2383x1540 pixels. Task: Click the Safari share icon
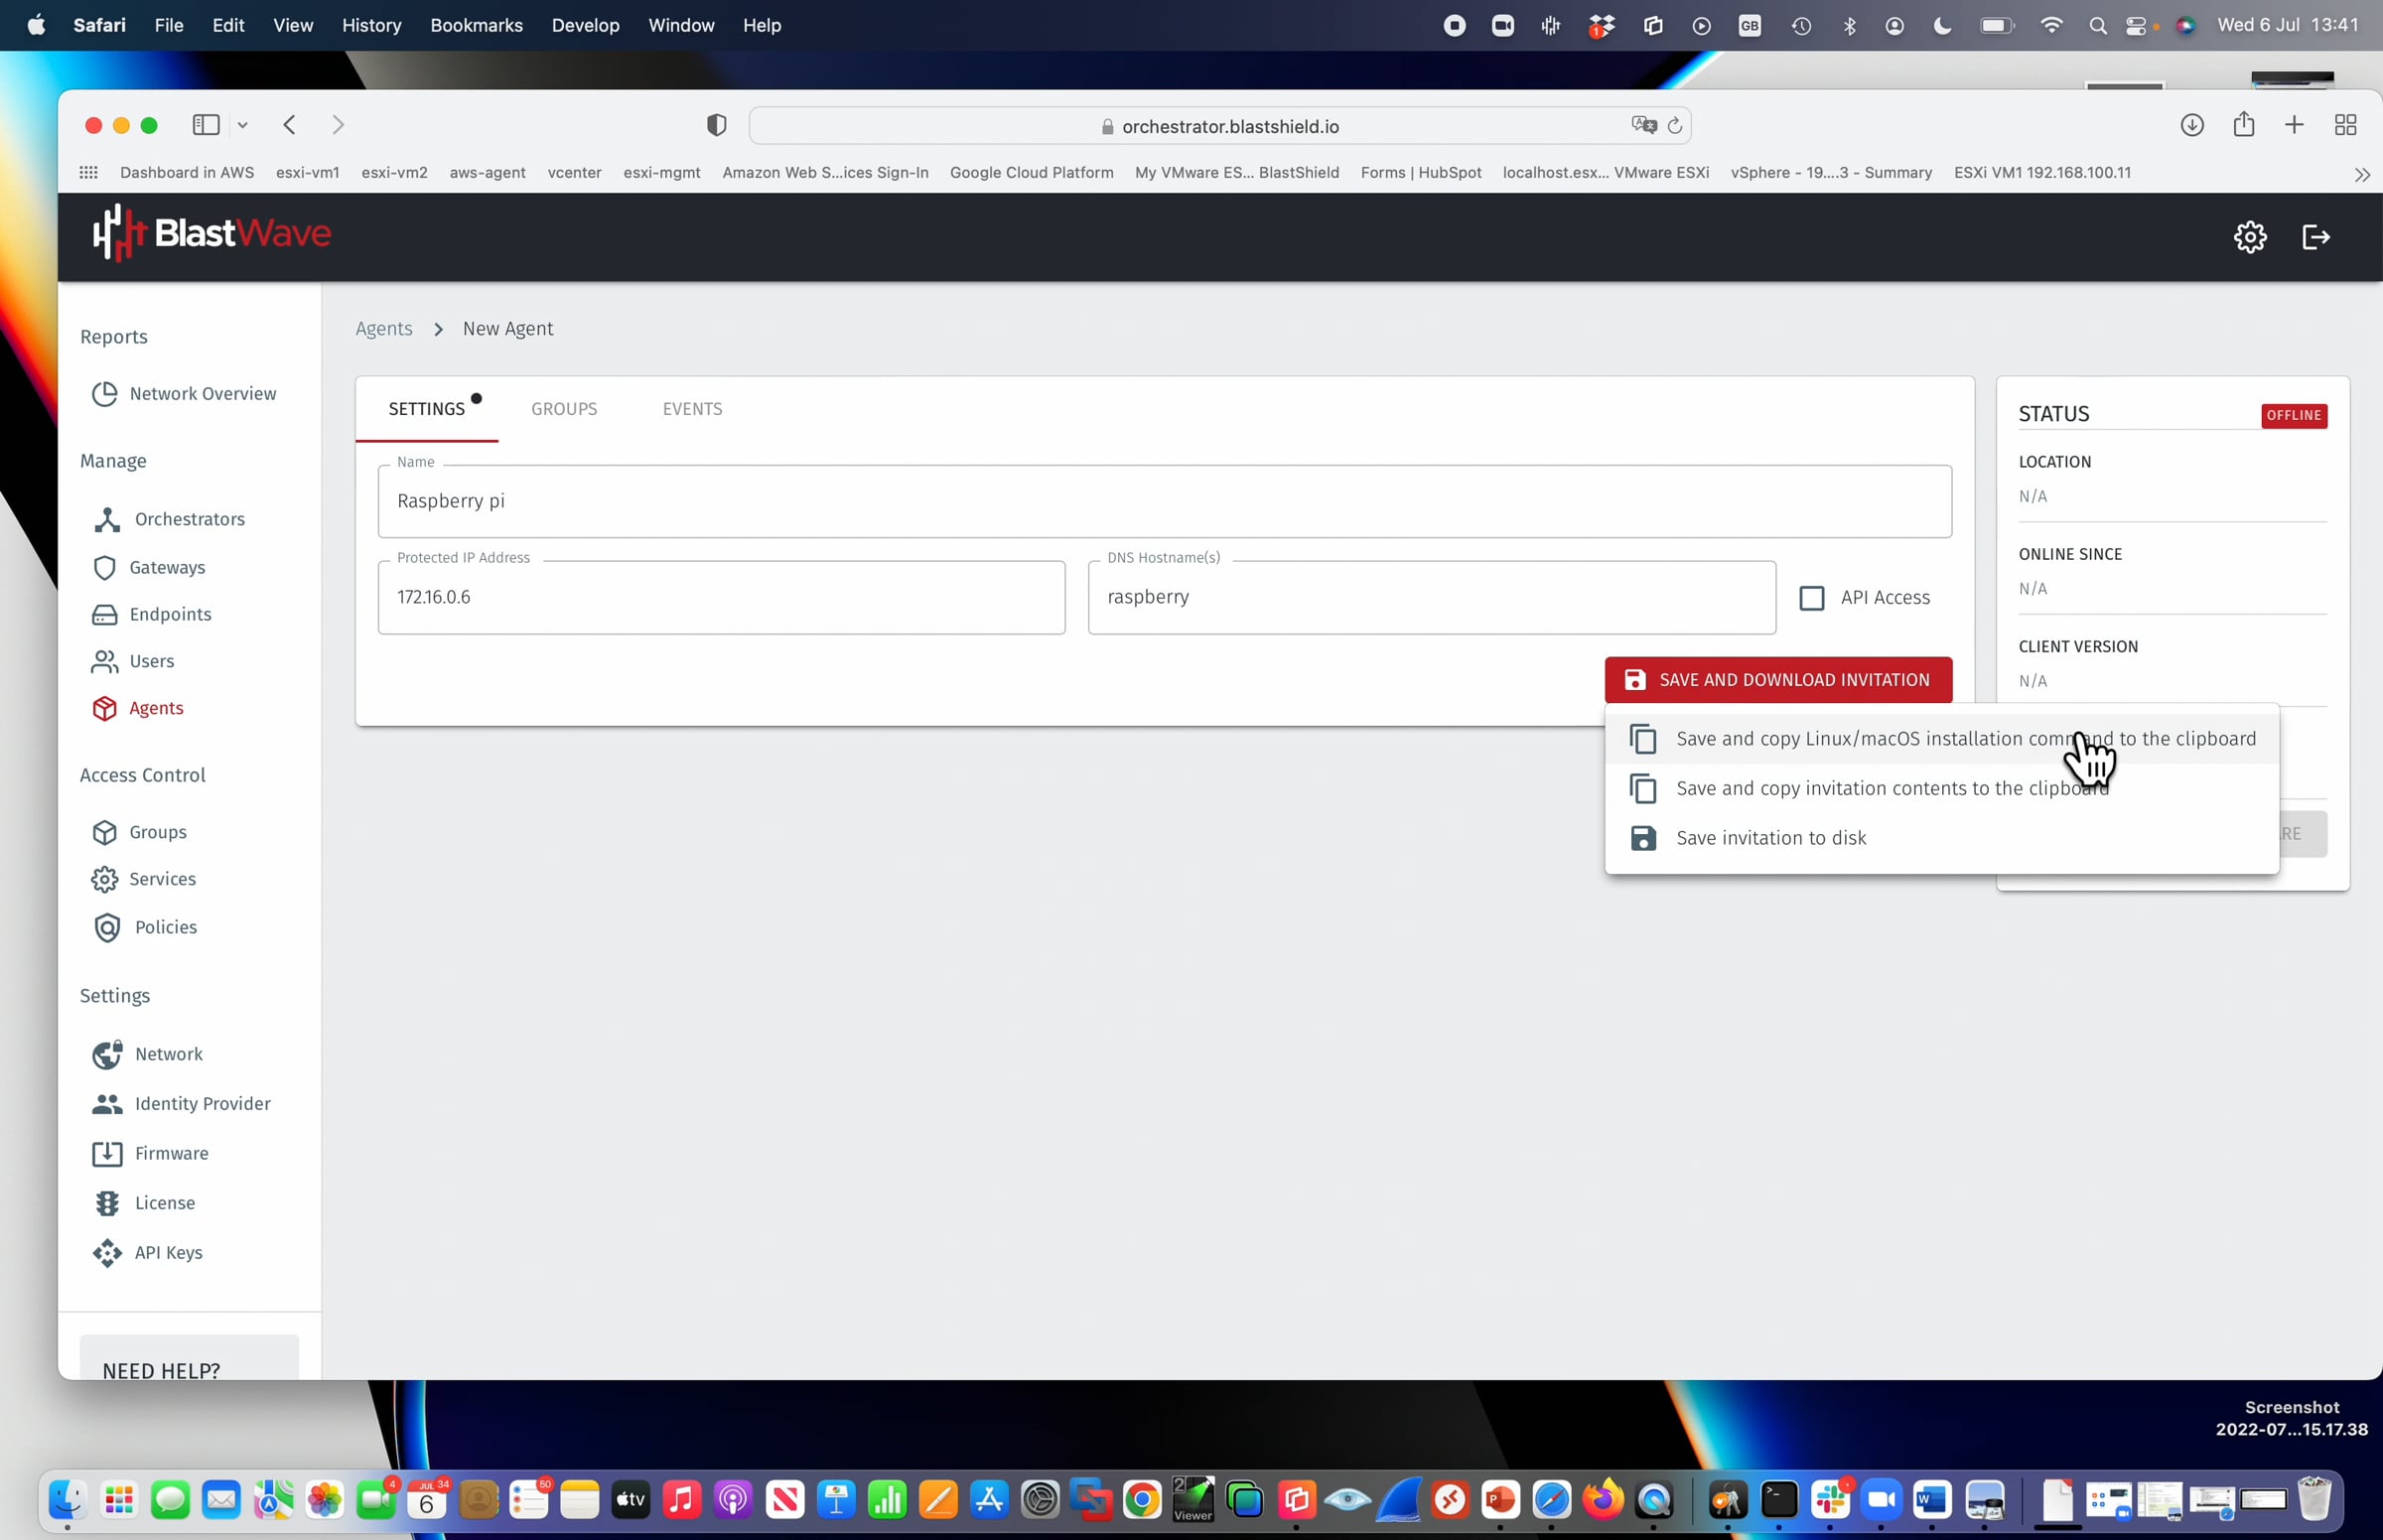2244,124
